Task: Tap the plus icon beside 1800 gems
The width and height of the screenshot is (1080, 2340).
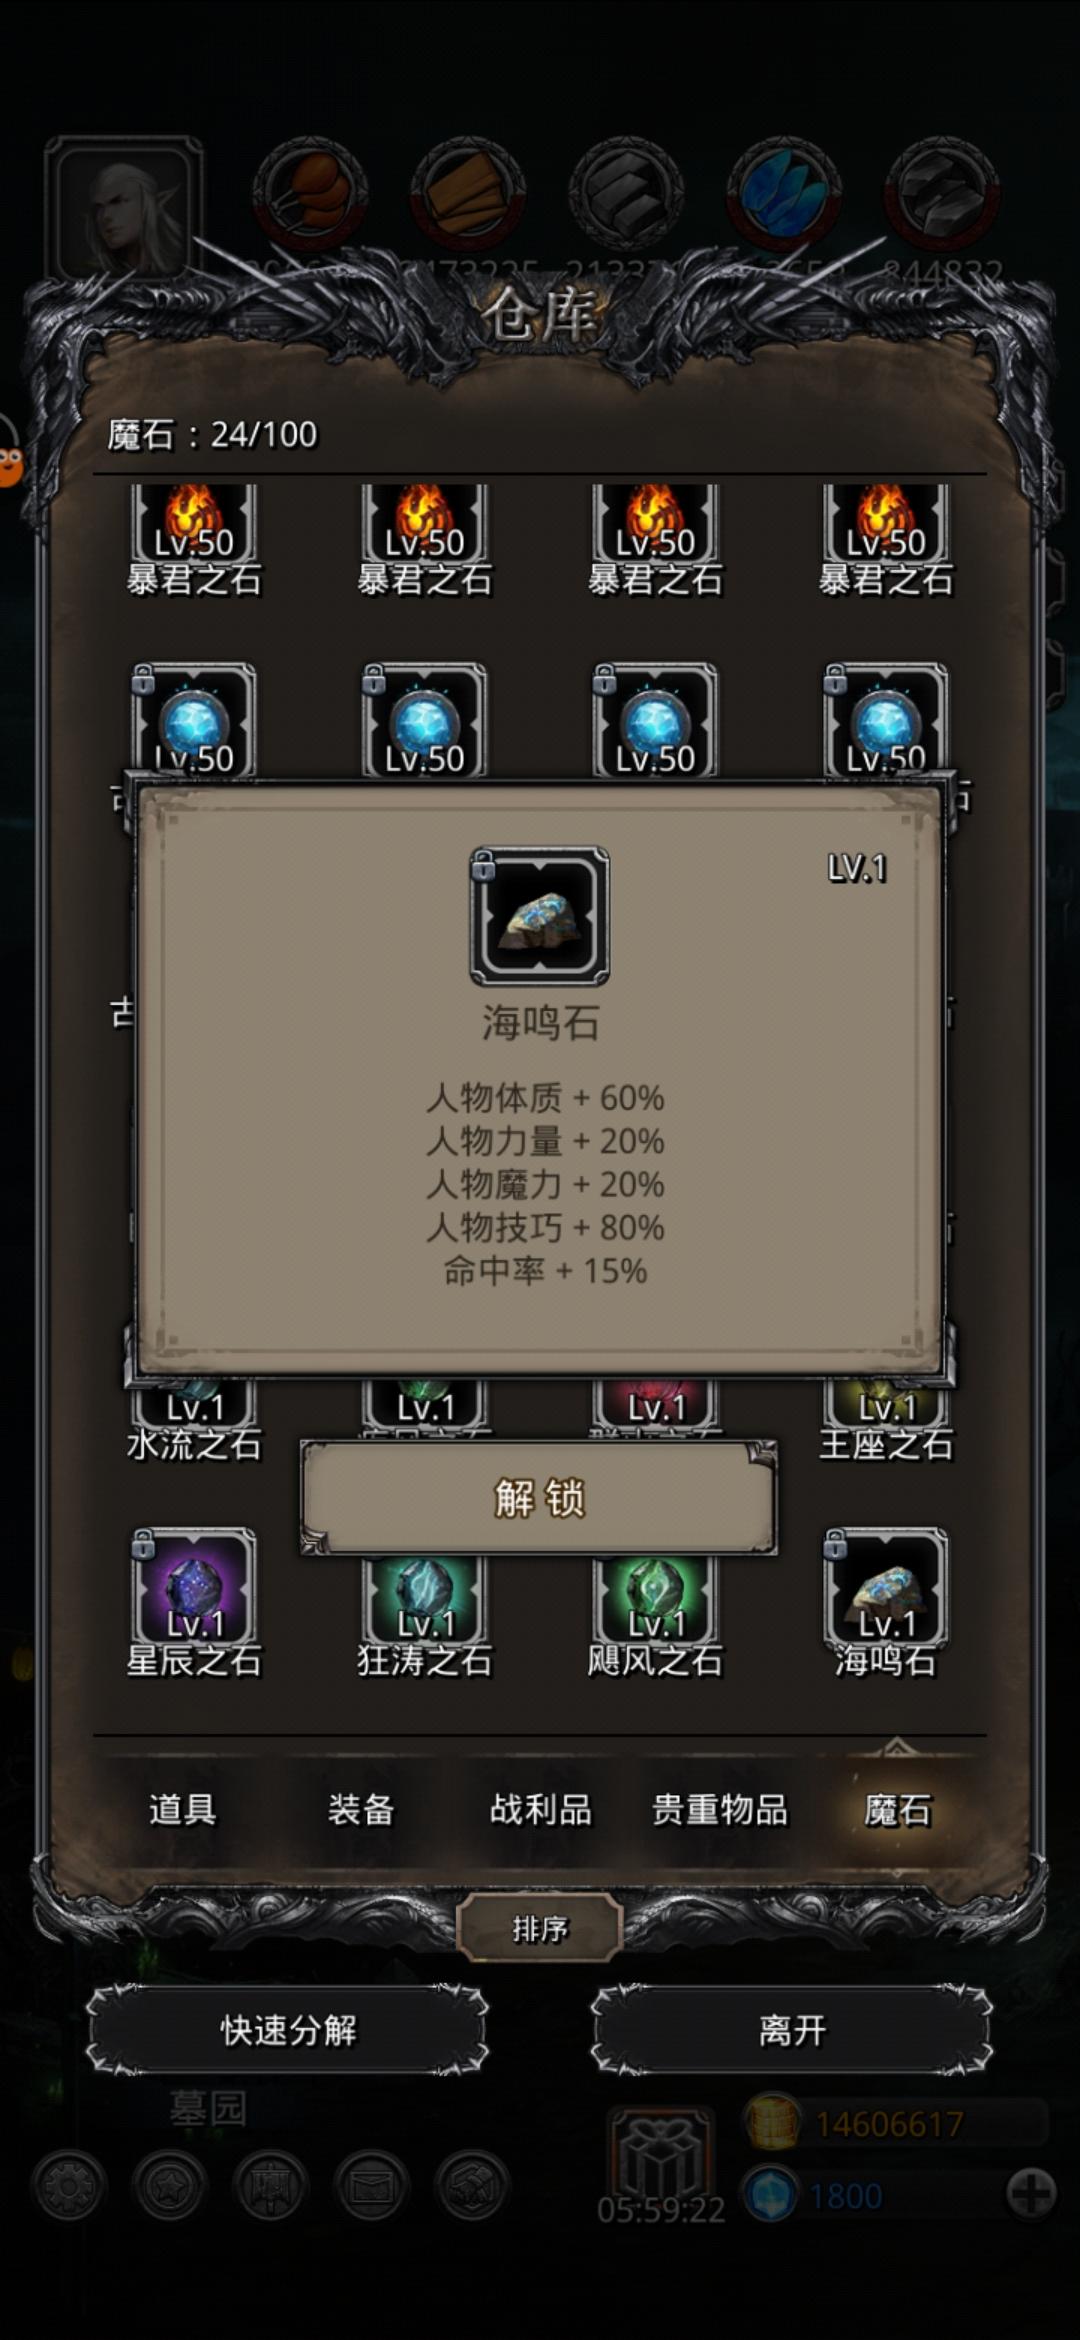Action: coord(1031,2195)
